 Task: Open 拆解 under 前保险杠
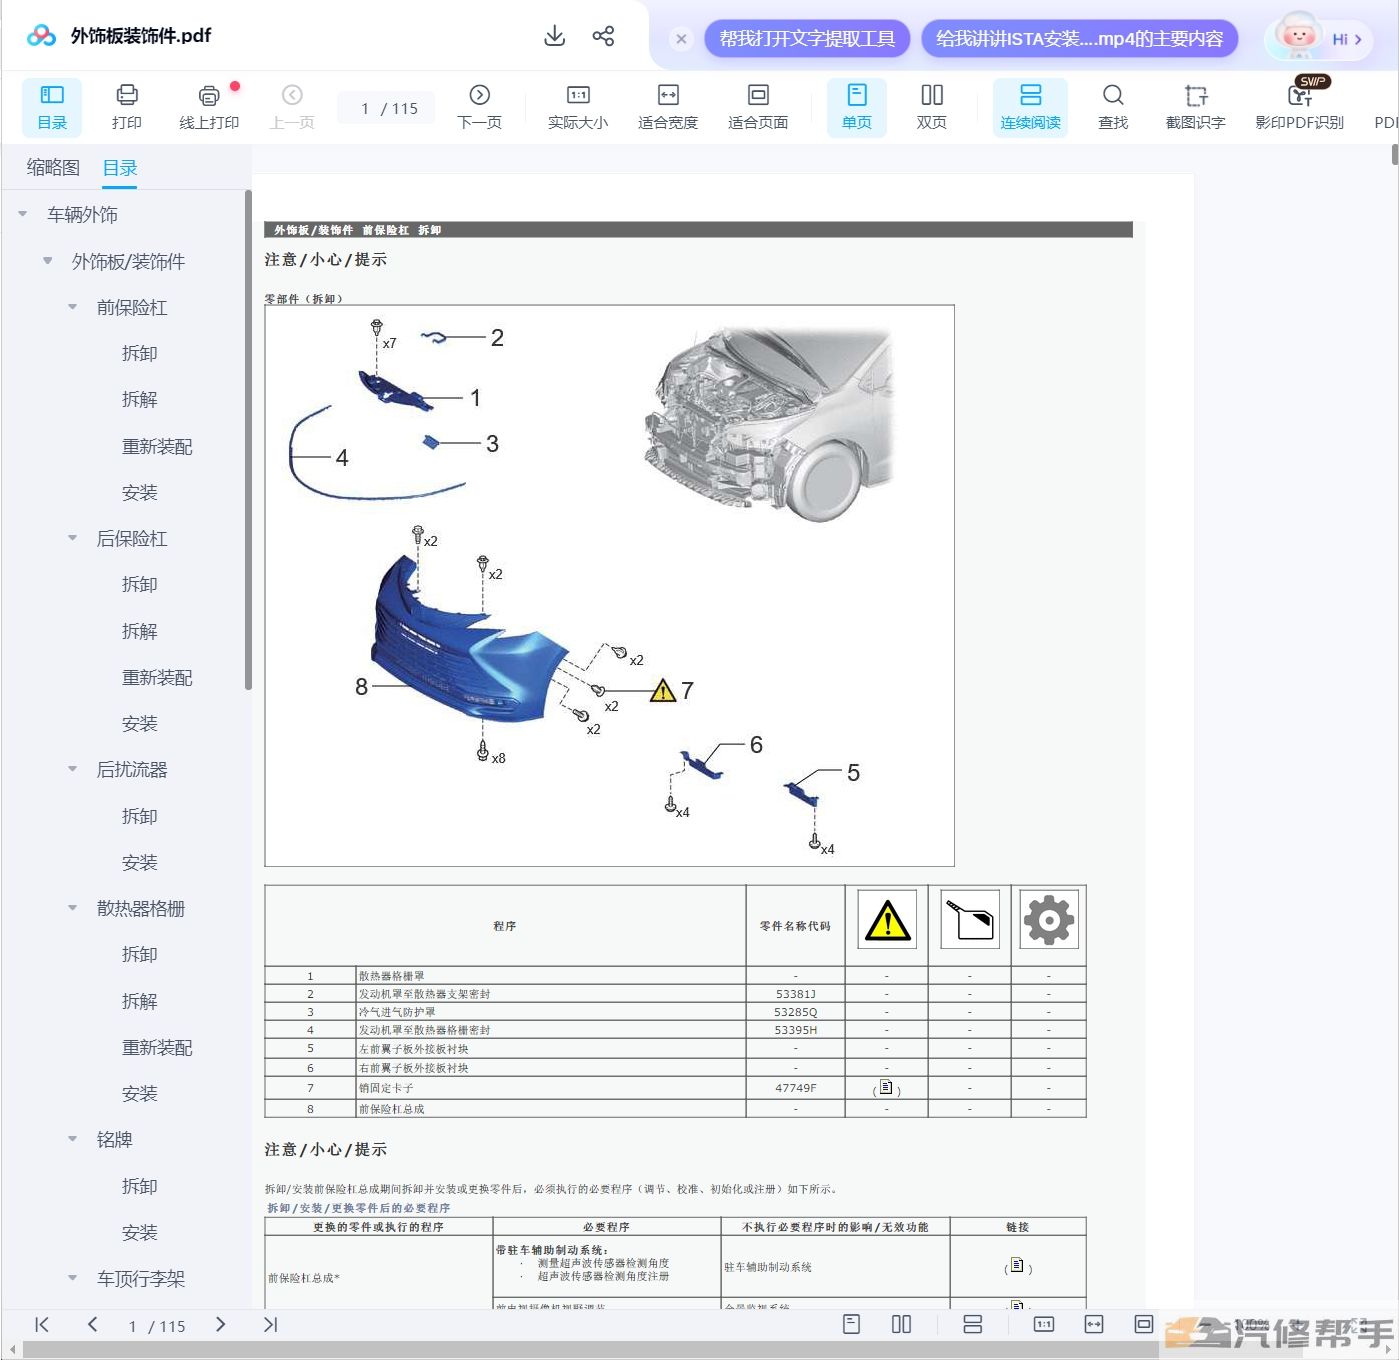[139, 399]
